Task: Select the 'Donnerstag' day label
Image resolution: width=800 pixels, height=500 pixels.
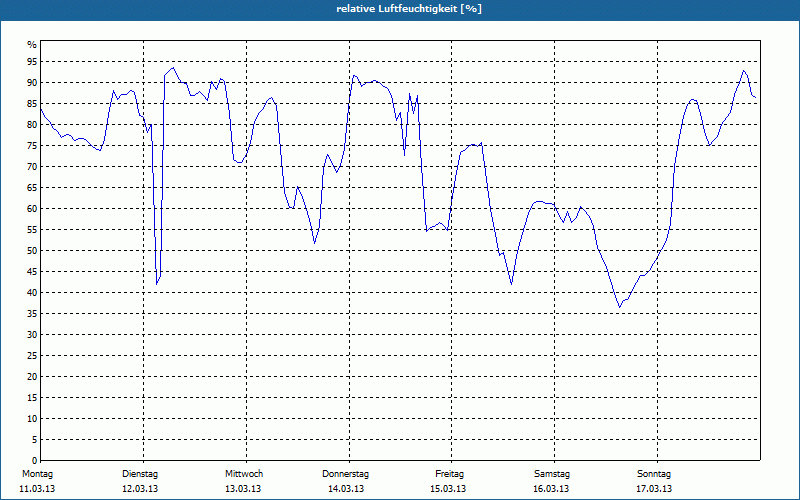Action: click(345, 474)
